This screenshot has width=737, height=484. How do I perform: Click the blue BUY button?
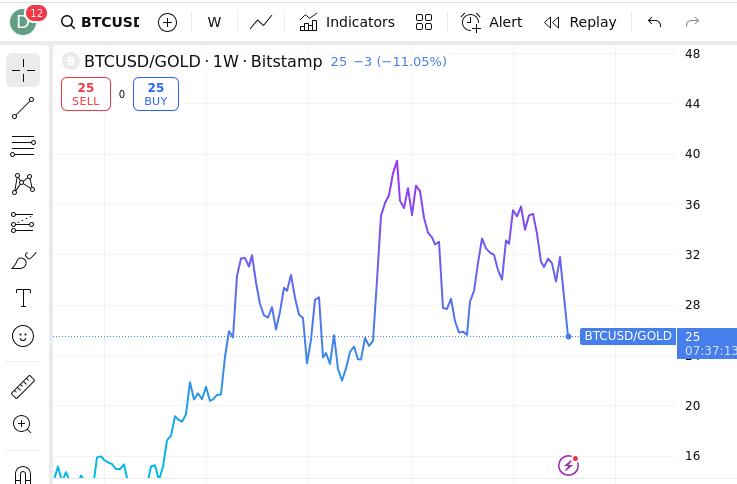click(x=156, y=94)
